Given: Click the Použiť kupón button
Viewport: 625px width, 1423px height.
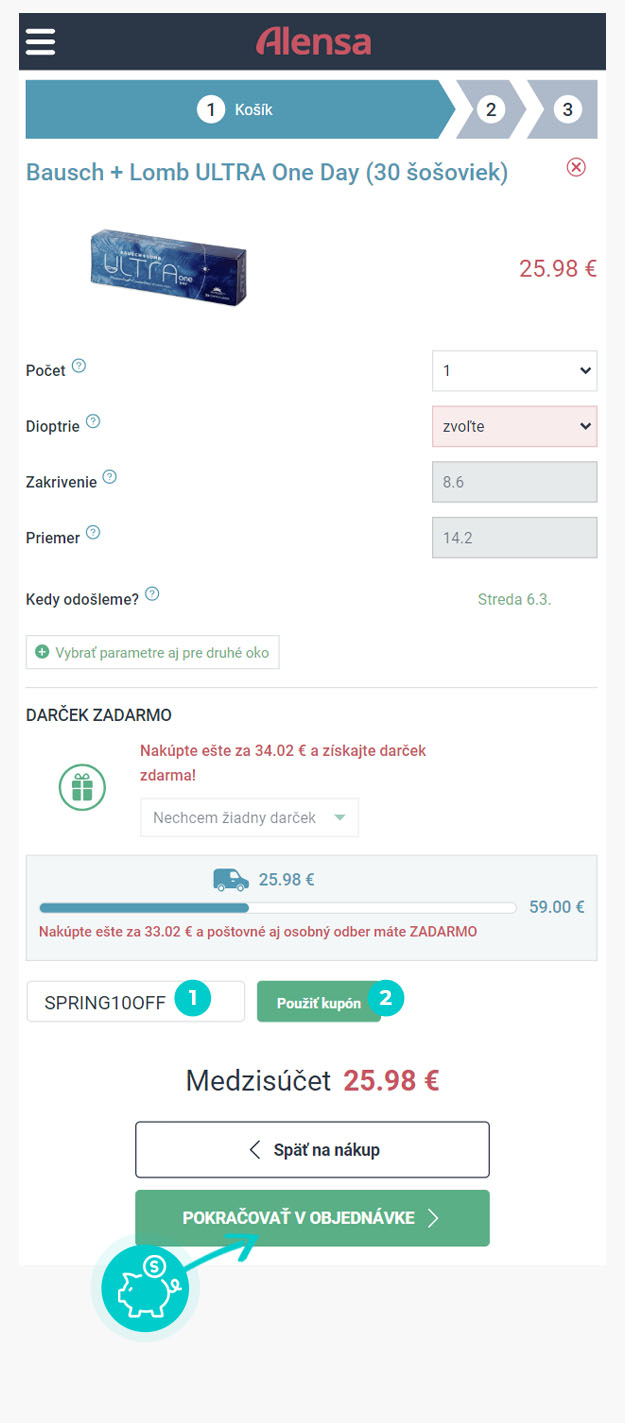Looking at the screenshot, I should [318, 1002].
